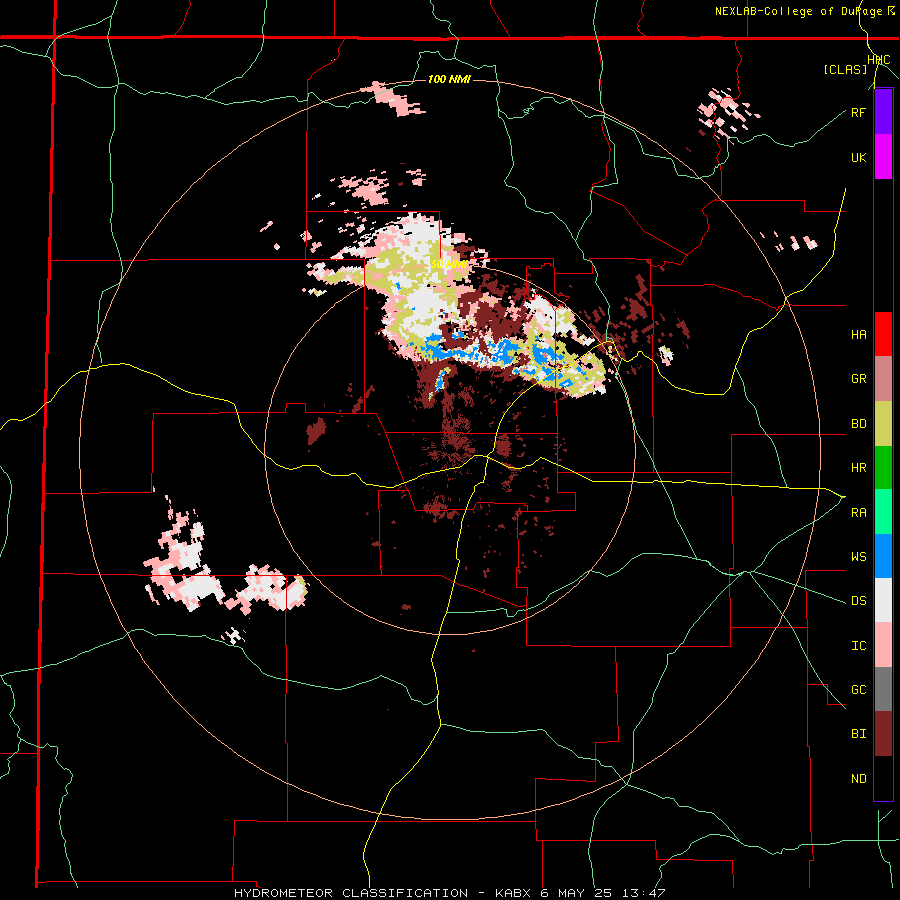Click the GC gray legend swatch
The image size is (900, 900).
[x=883, y=689]
